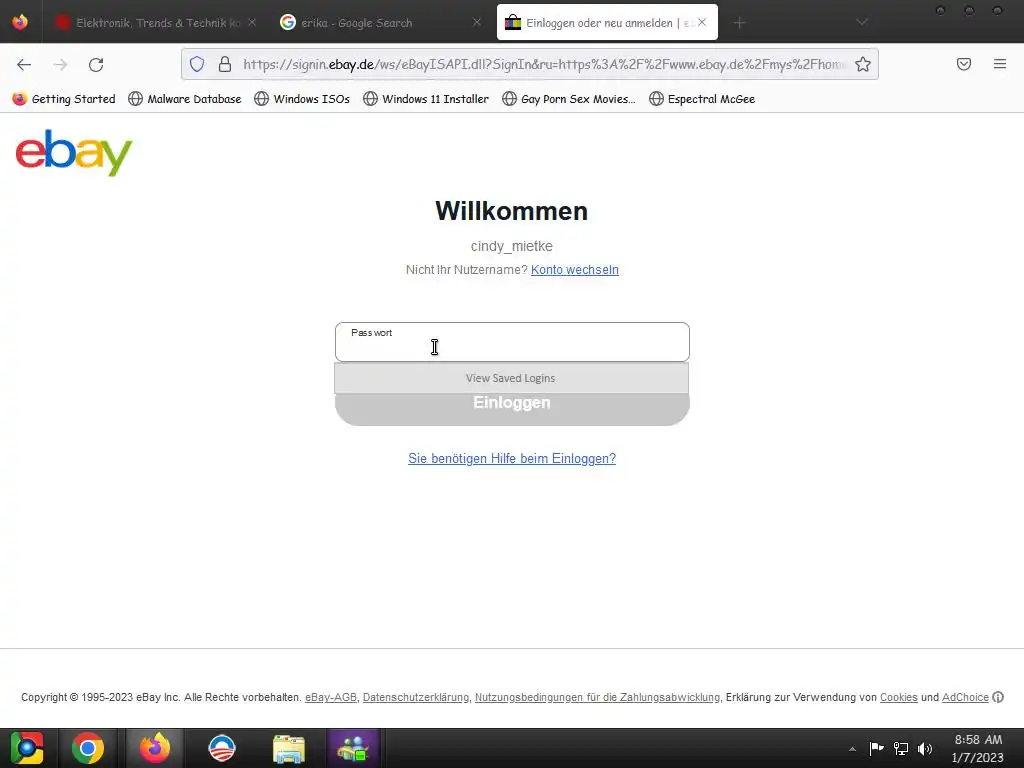Reload the current eBay page

96,65
